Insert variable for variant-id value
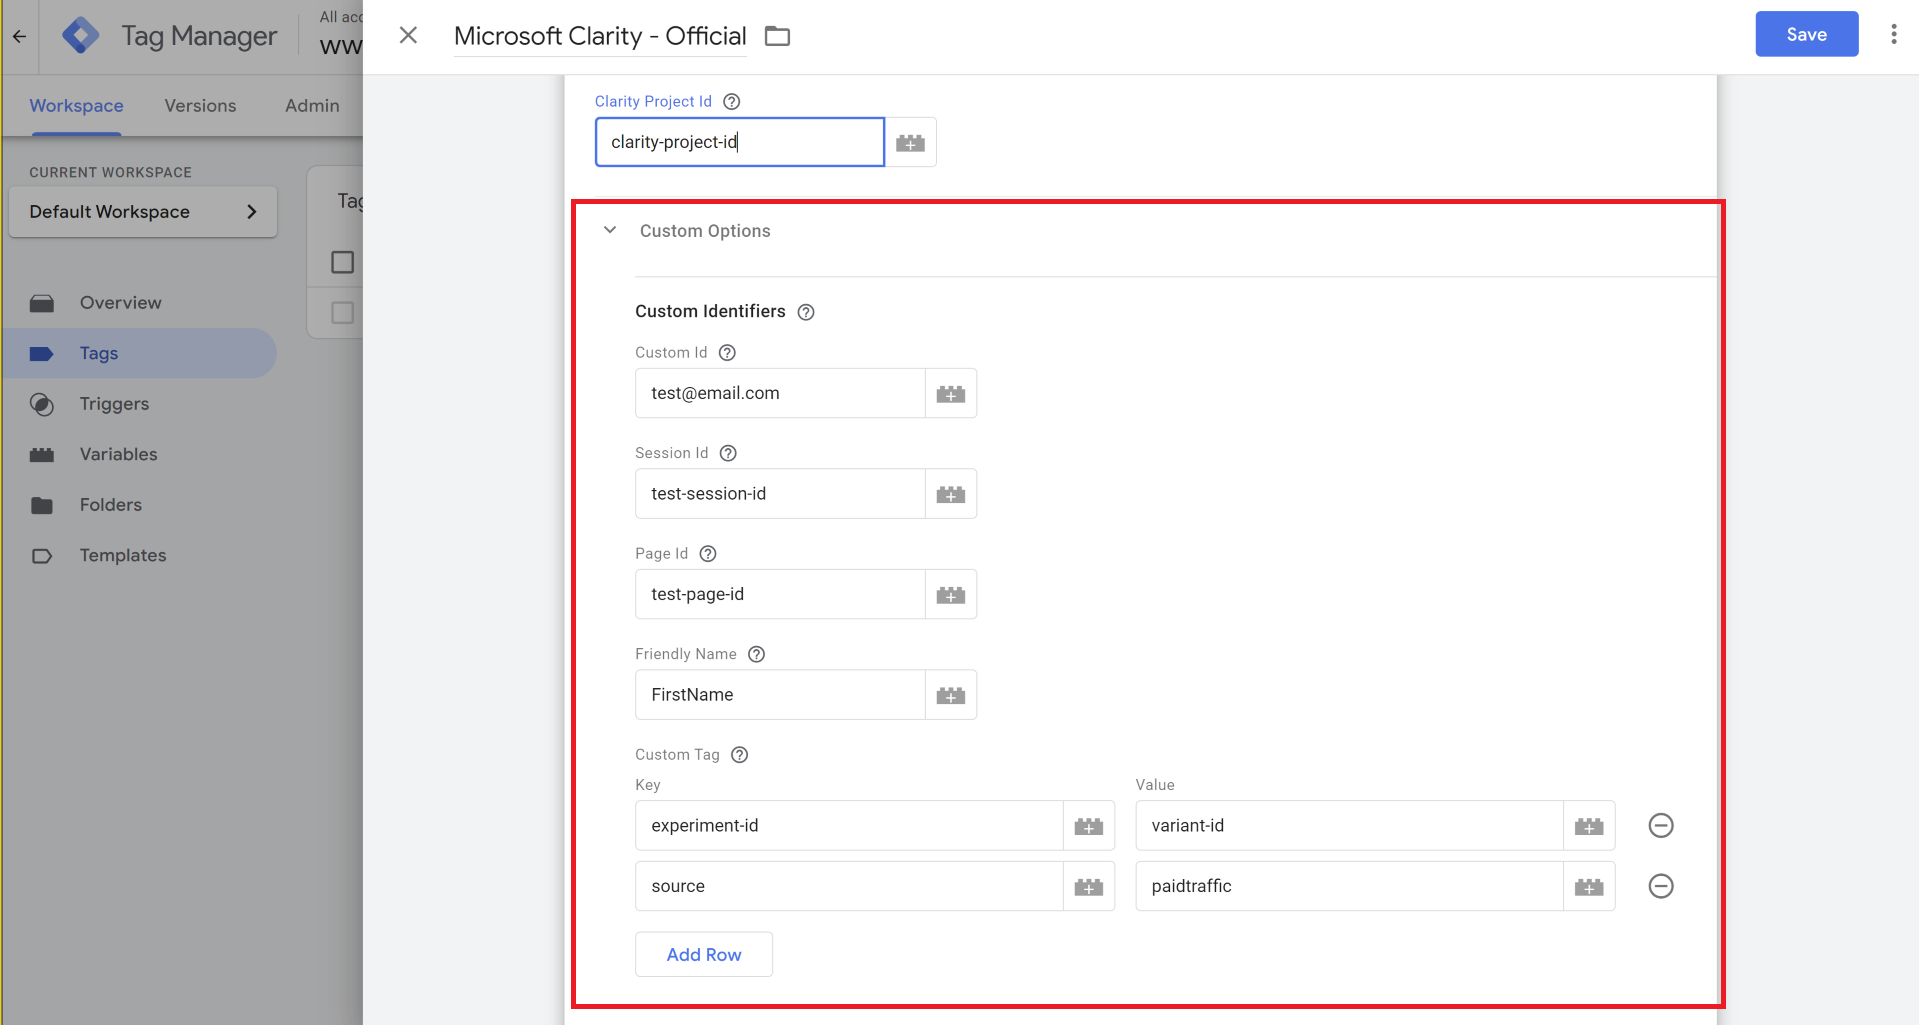This screenshot has width=1919, height=1025. coord(1589,826)
